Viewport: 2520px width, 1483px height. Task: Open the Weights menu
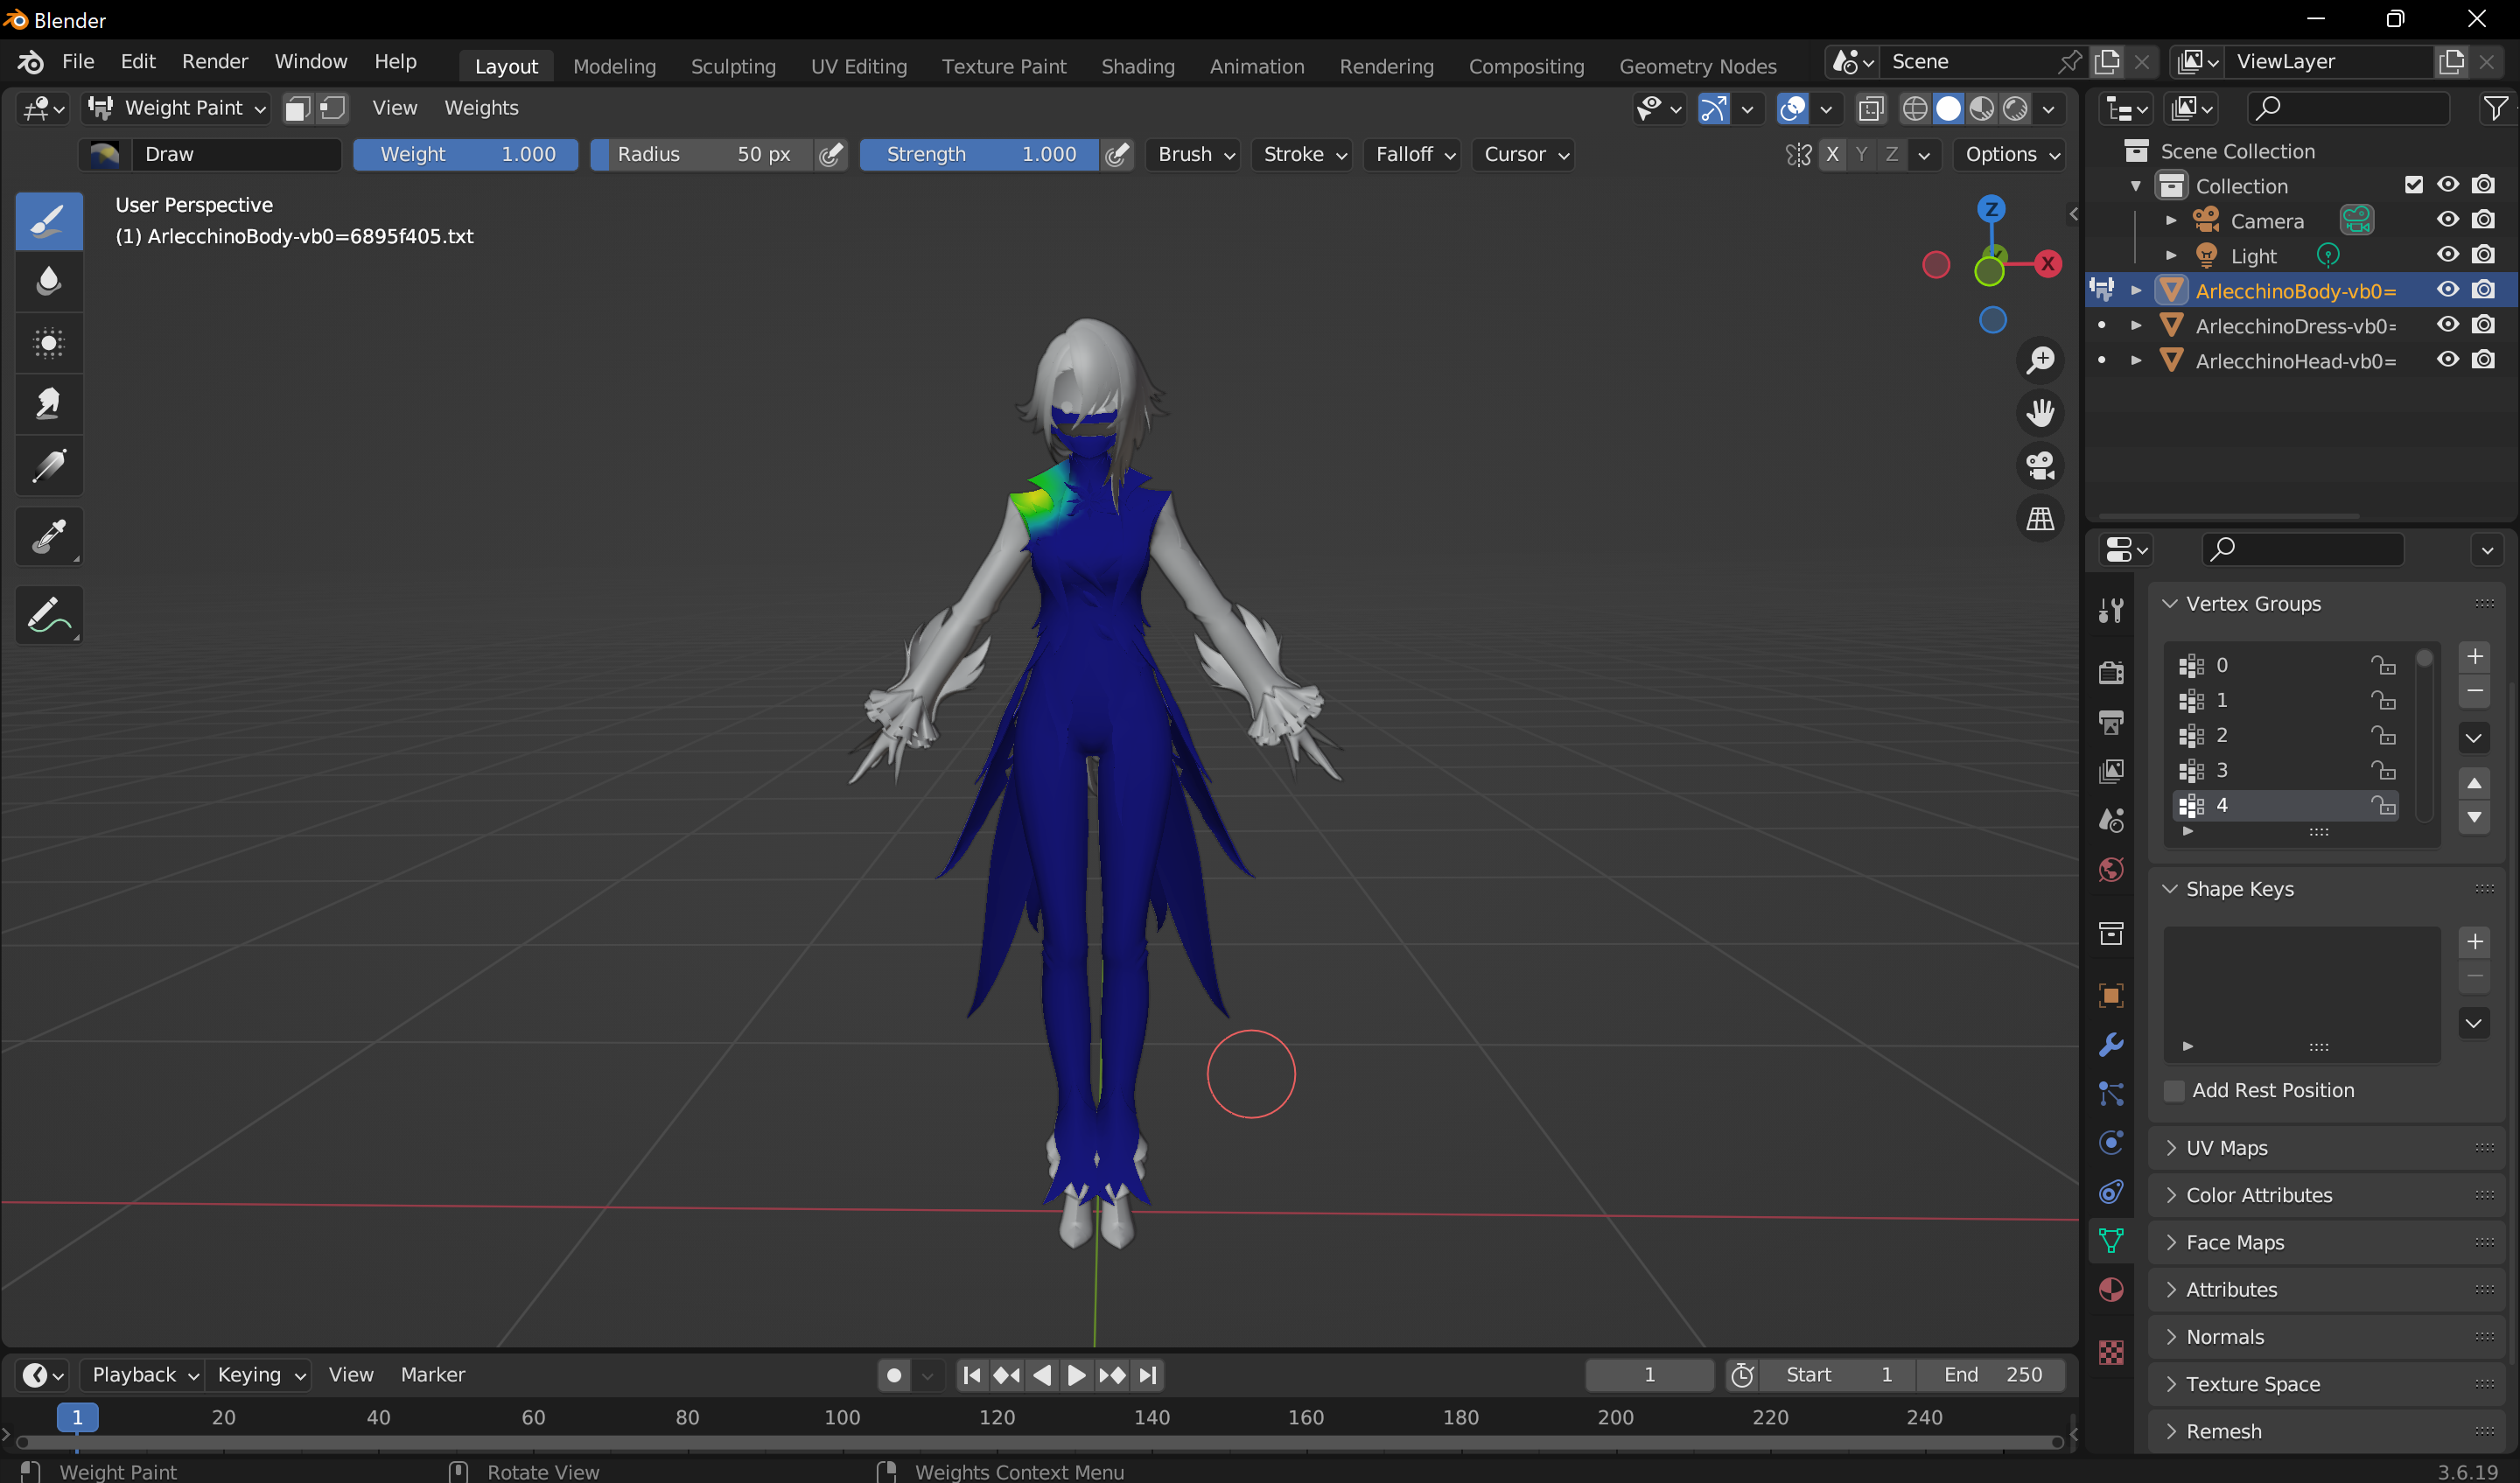pyautogui.click(x=481, y=108)
